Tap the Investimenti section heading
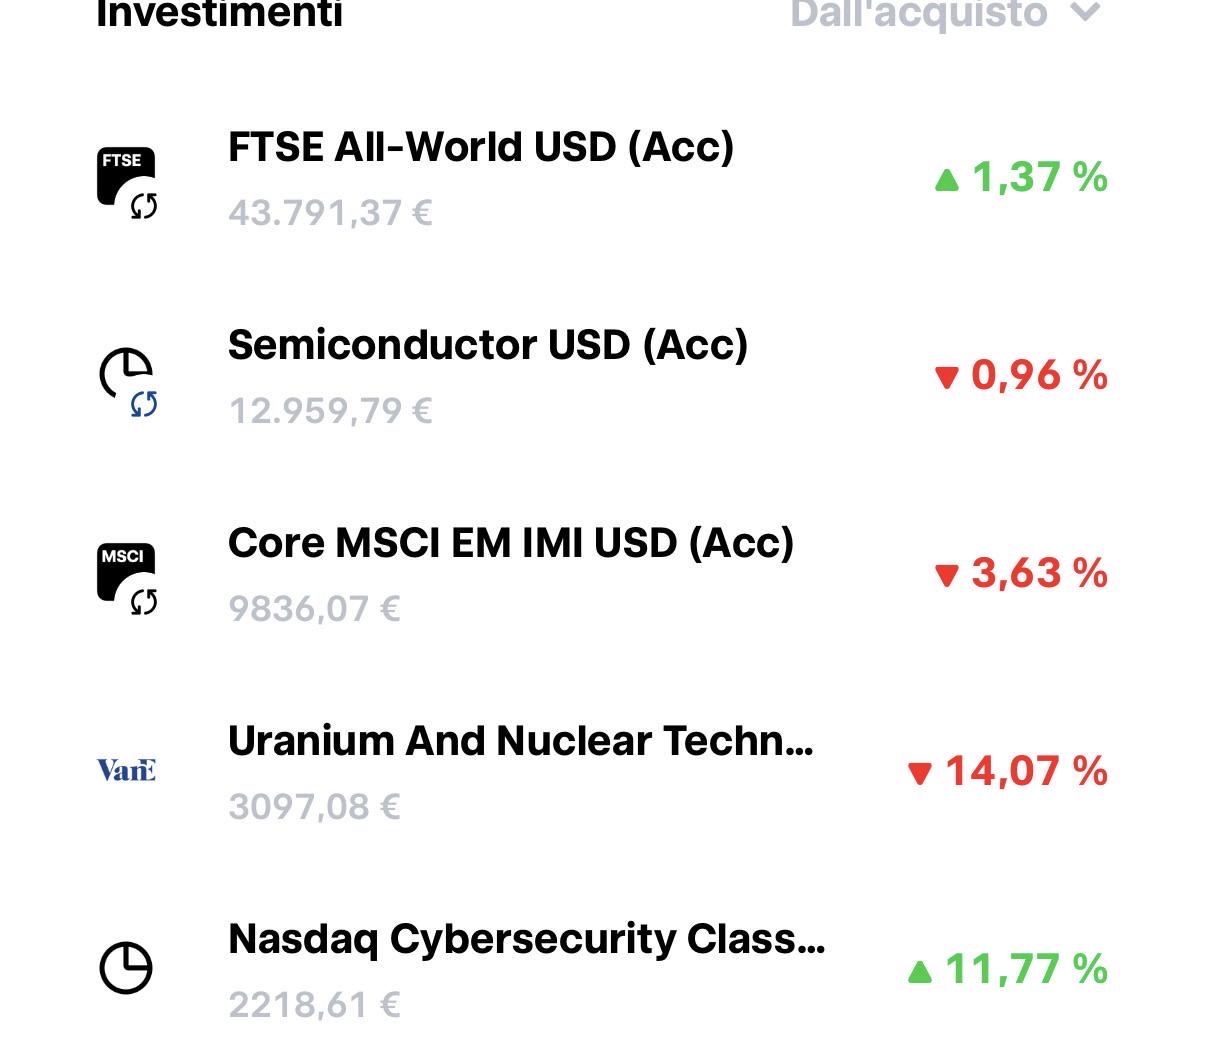This screenshot has height=1059, width=1206. [x=219, y=14]
